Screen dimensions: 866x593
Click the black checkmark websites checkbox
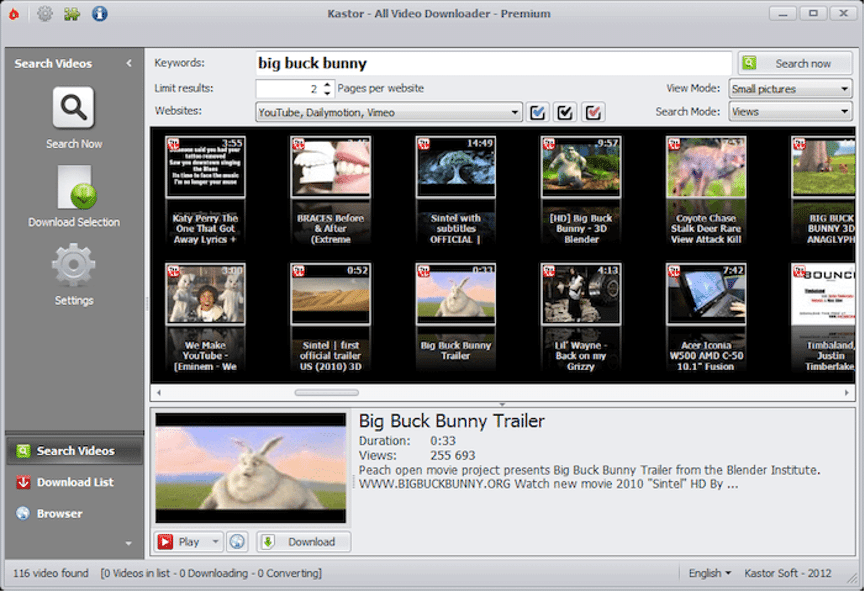point(565,112)
